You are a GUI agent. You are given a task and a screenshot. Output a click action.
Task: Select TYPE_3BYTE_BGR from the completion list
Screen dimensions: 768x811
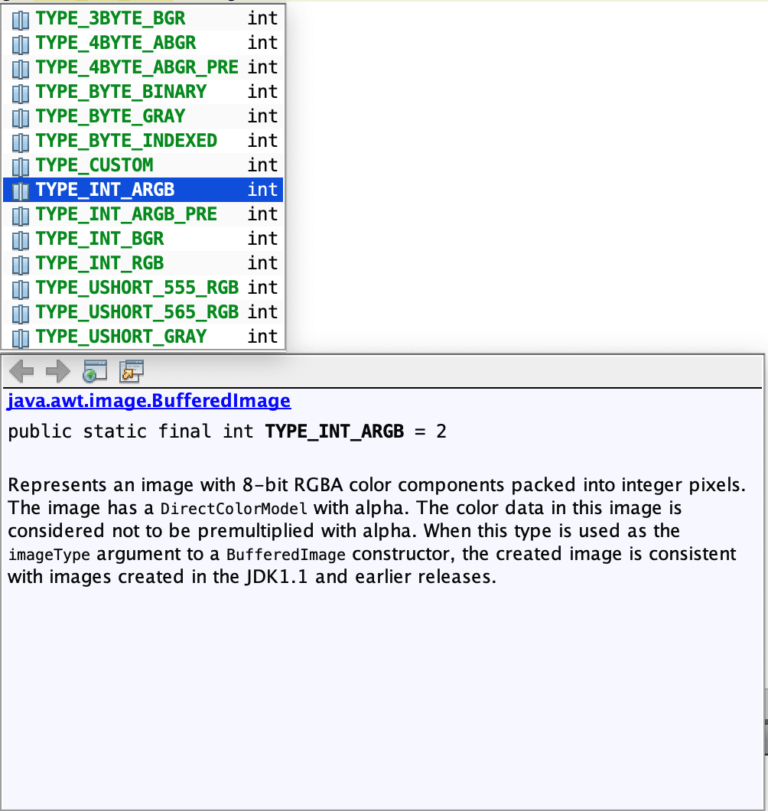coord(110,18)
